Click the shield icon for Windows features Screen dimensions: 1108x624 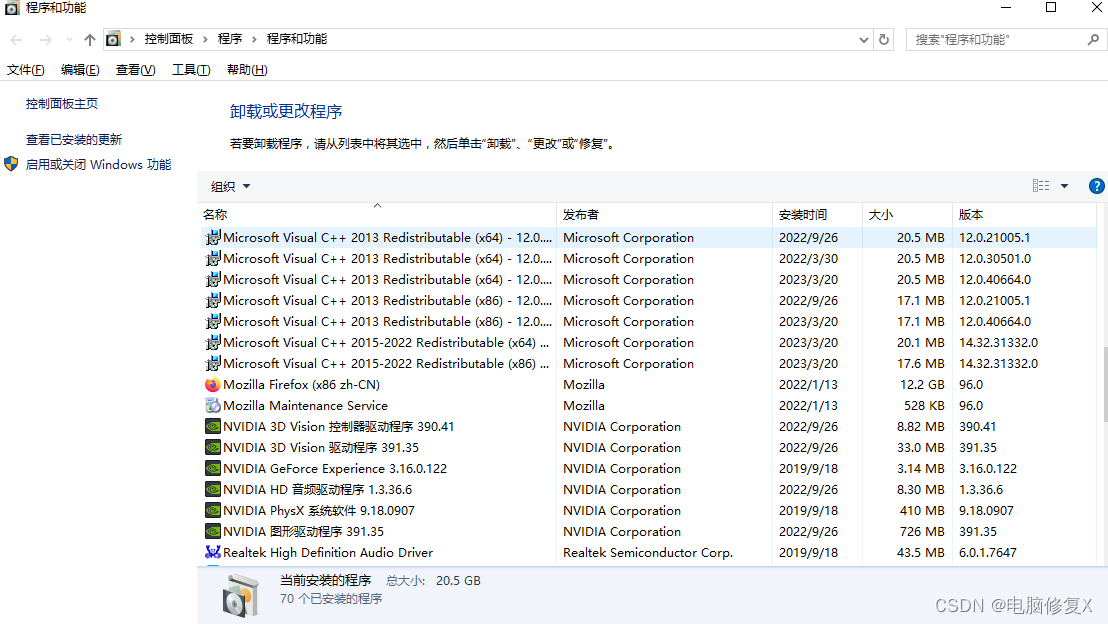pyautogui.click(x=11, y=164)
